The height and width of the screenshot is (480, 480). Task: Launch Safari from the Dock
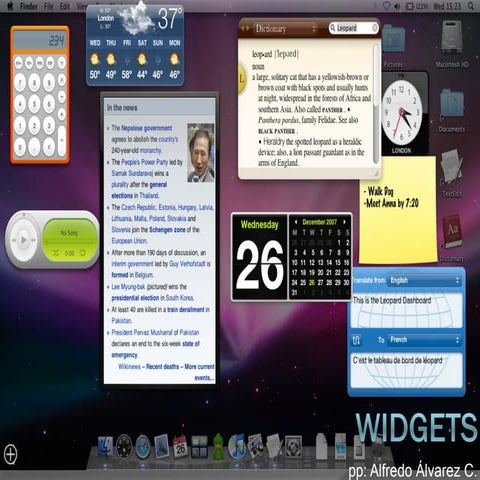143,446
